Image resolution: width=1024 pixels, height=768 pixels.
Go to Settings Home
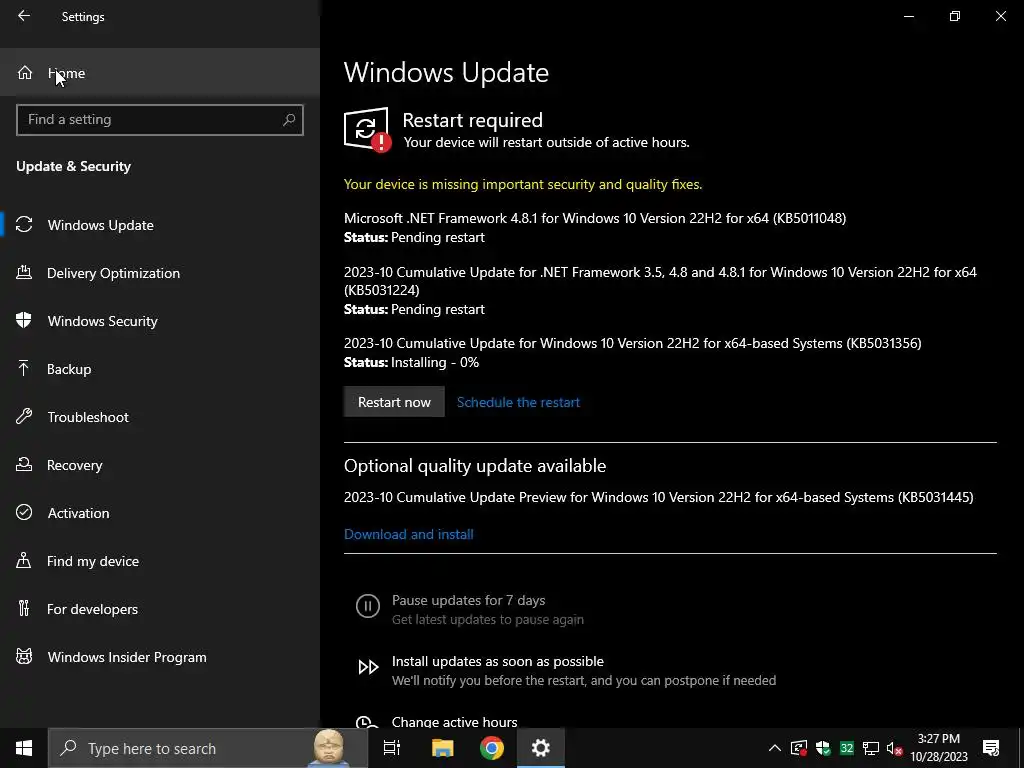coord(160,73)
